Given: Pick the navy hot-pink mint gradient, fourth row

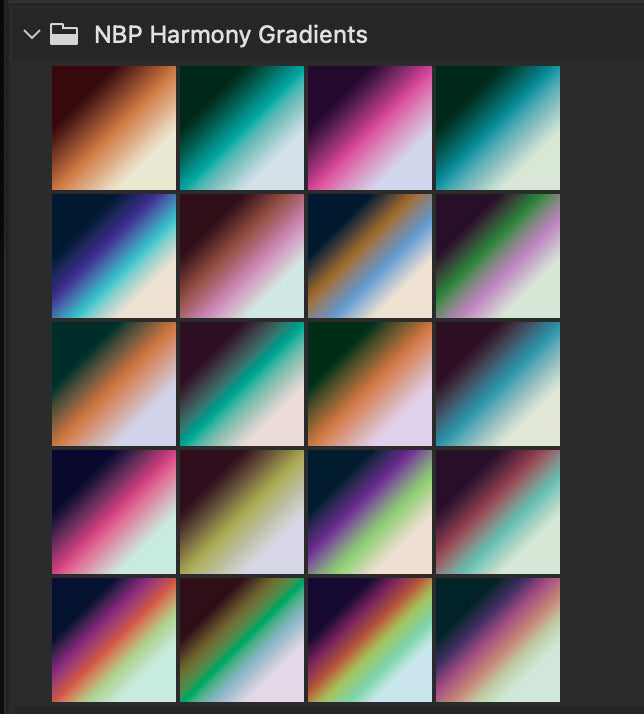Looking at the screenshot, I should 114,512.
